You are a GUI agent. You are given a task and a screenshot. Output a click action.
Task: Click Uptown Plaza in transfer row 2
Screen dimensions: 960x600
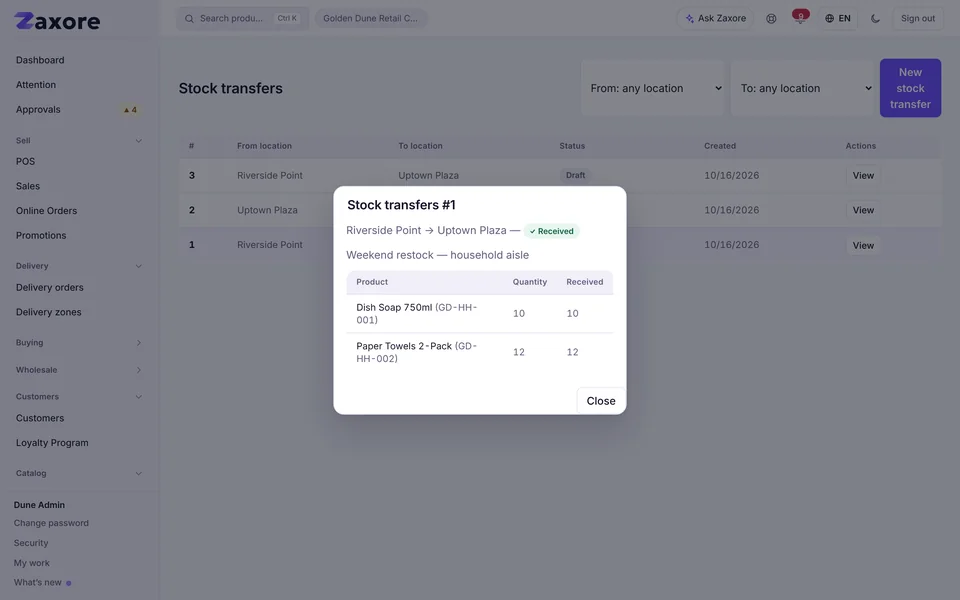267,210
